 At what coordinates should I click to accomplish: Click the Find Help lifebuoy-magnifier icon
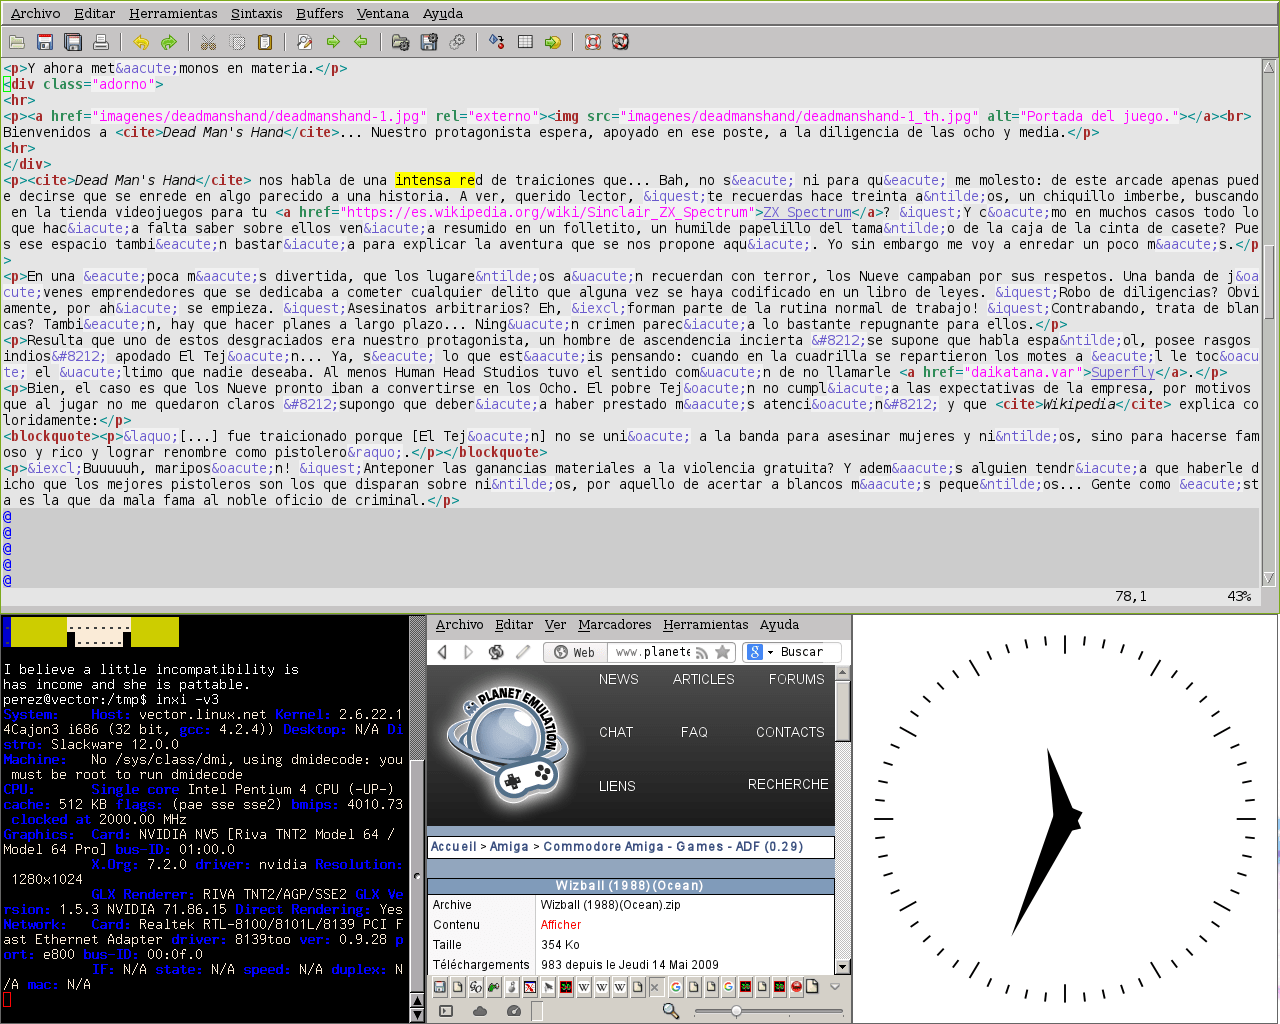621,42
